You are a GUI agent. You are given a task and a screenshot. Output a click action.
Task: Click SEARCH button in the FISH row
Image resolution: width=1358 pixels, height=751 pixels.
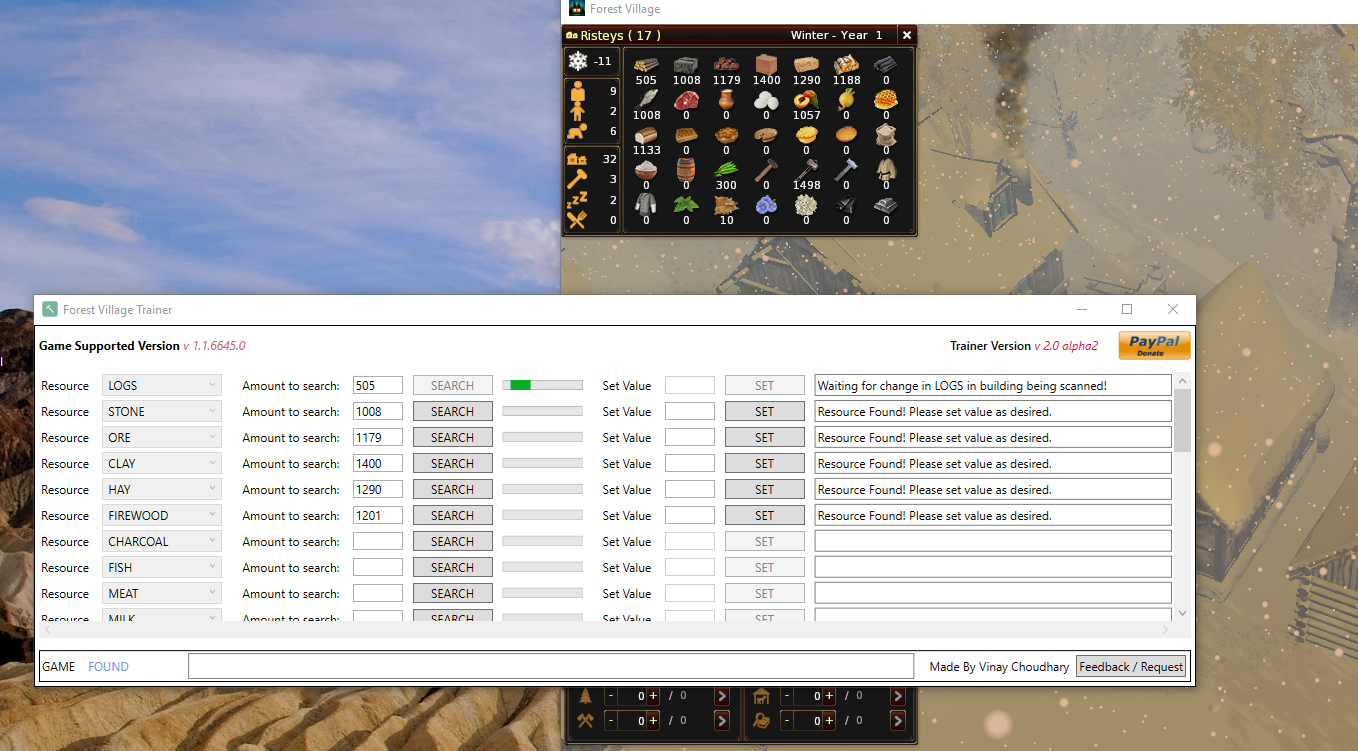tap(452, 567)
